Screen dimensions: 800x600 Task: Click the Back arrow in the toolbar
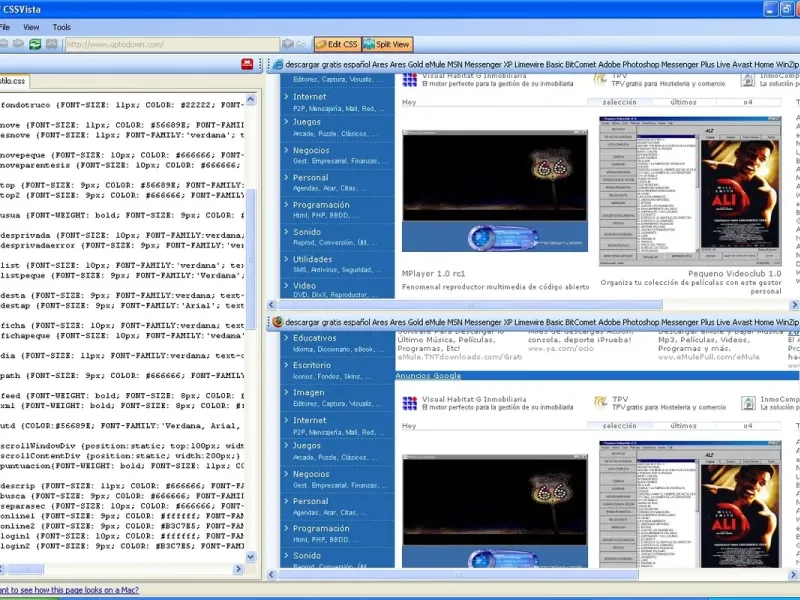pos(4,44)
